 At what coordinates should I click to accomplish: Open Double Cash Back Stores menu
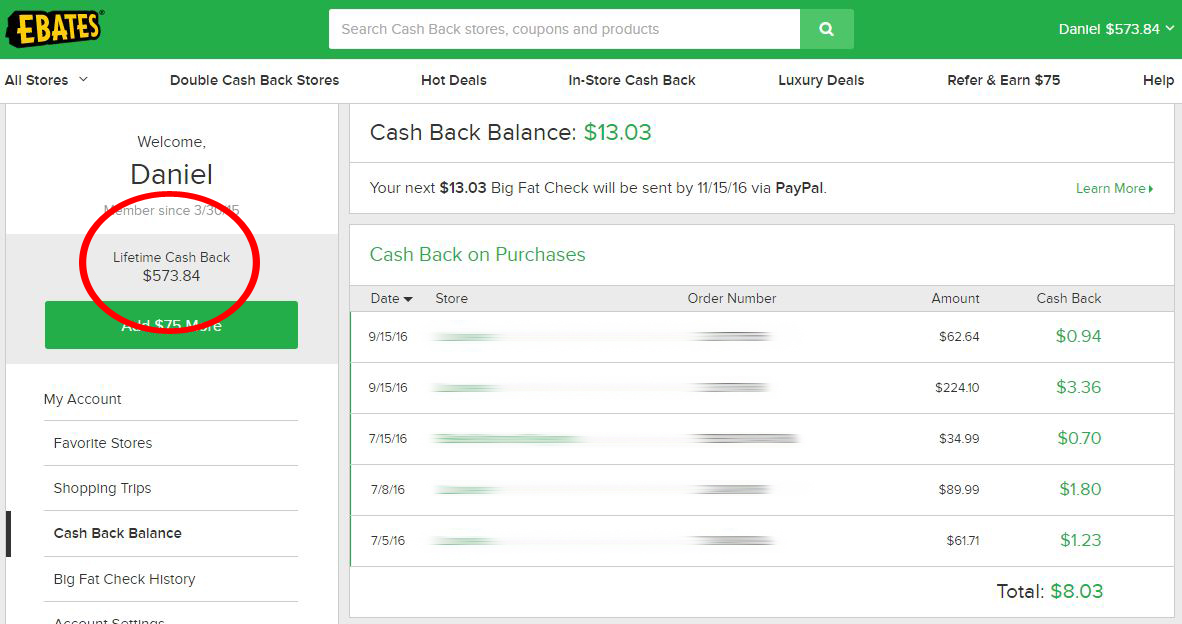254,80
